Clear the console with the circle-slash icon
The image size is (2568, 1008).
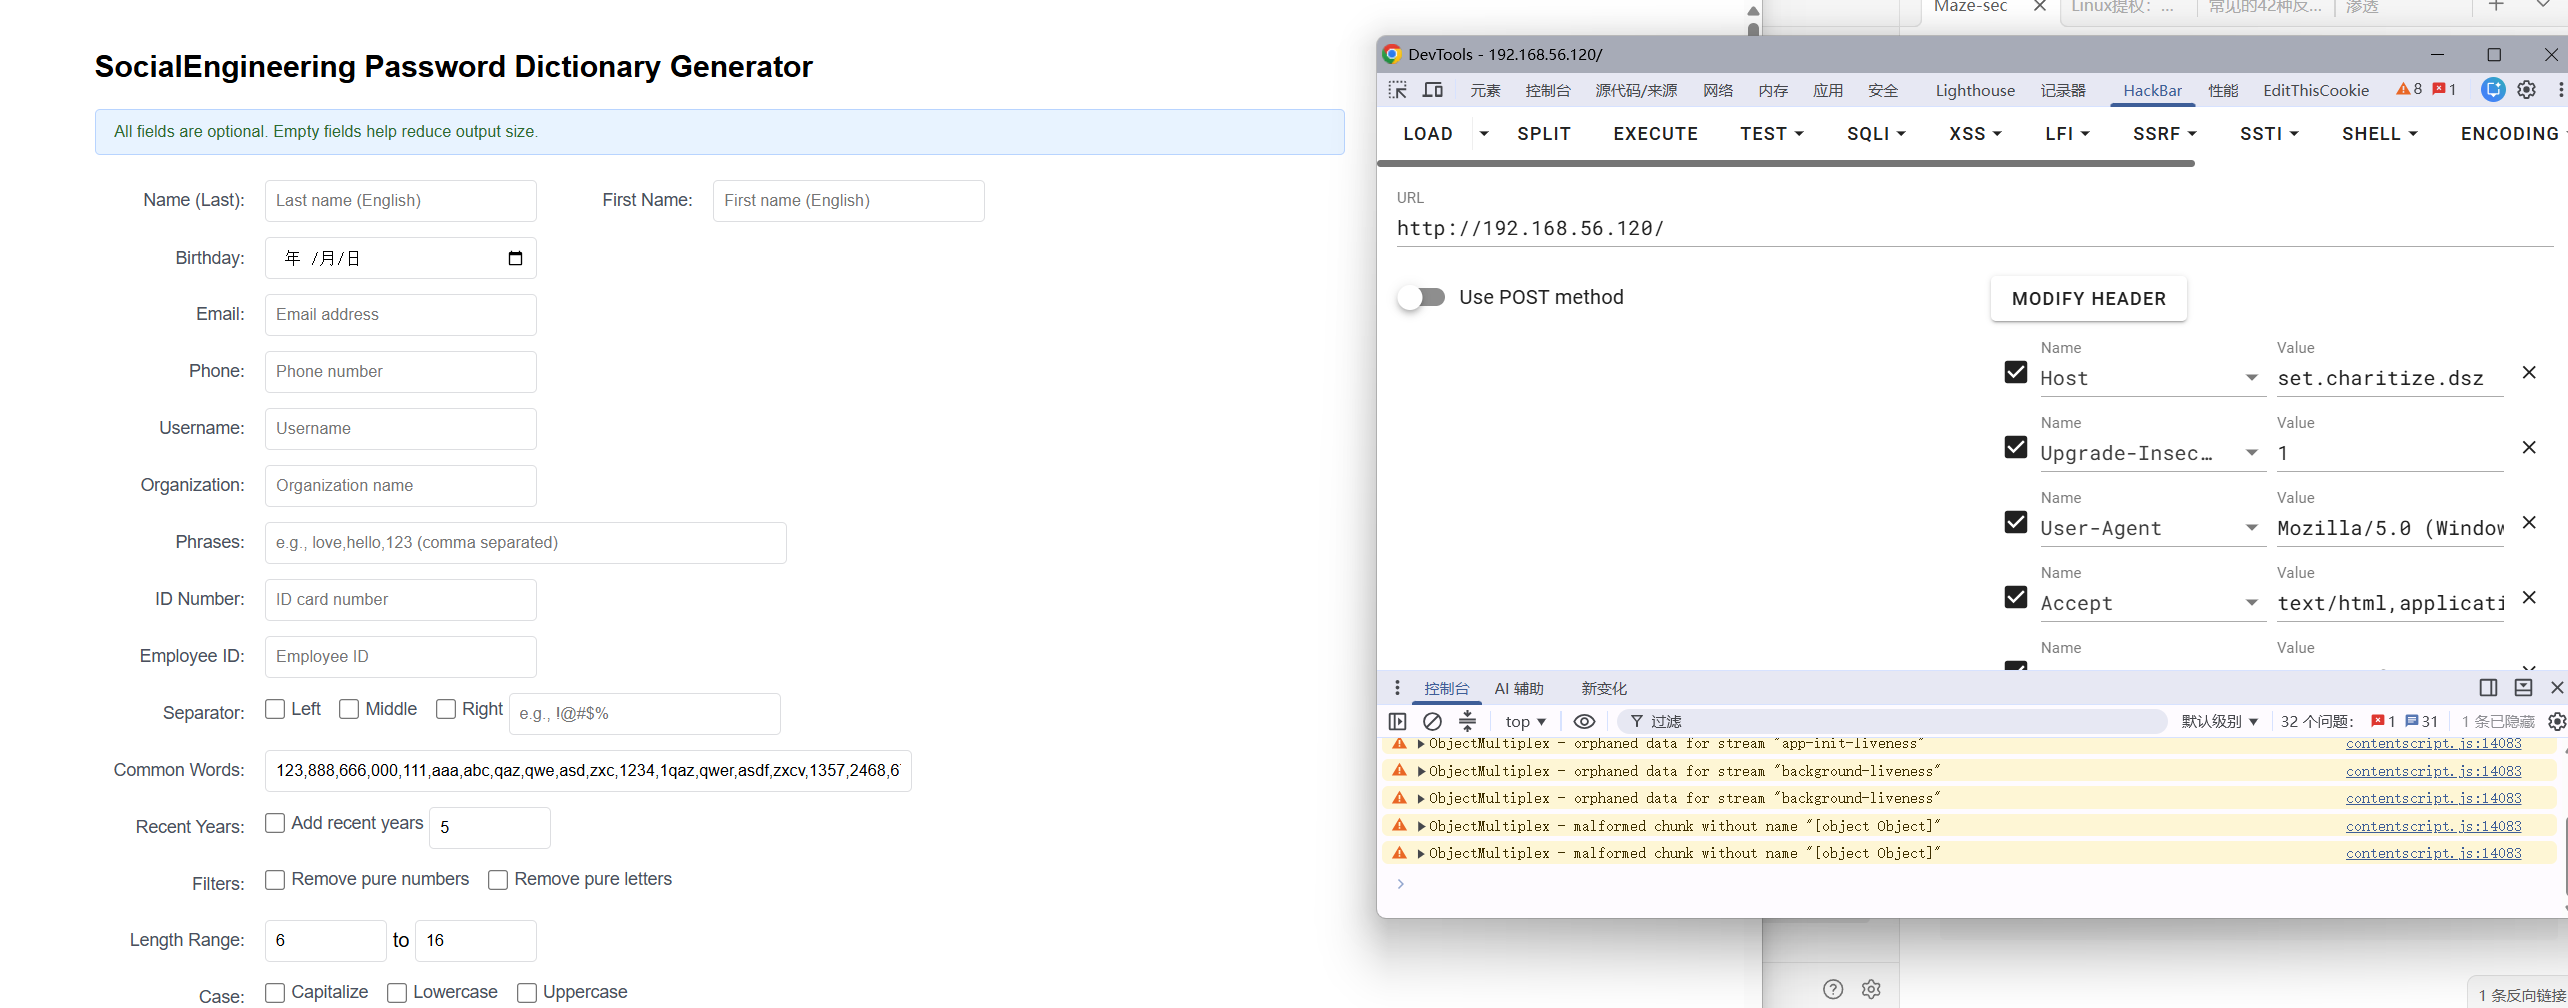[x=1432, y=721]
